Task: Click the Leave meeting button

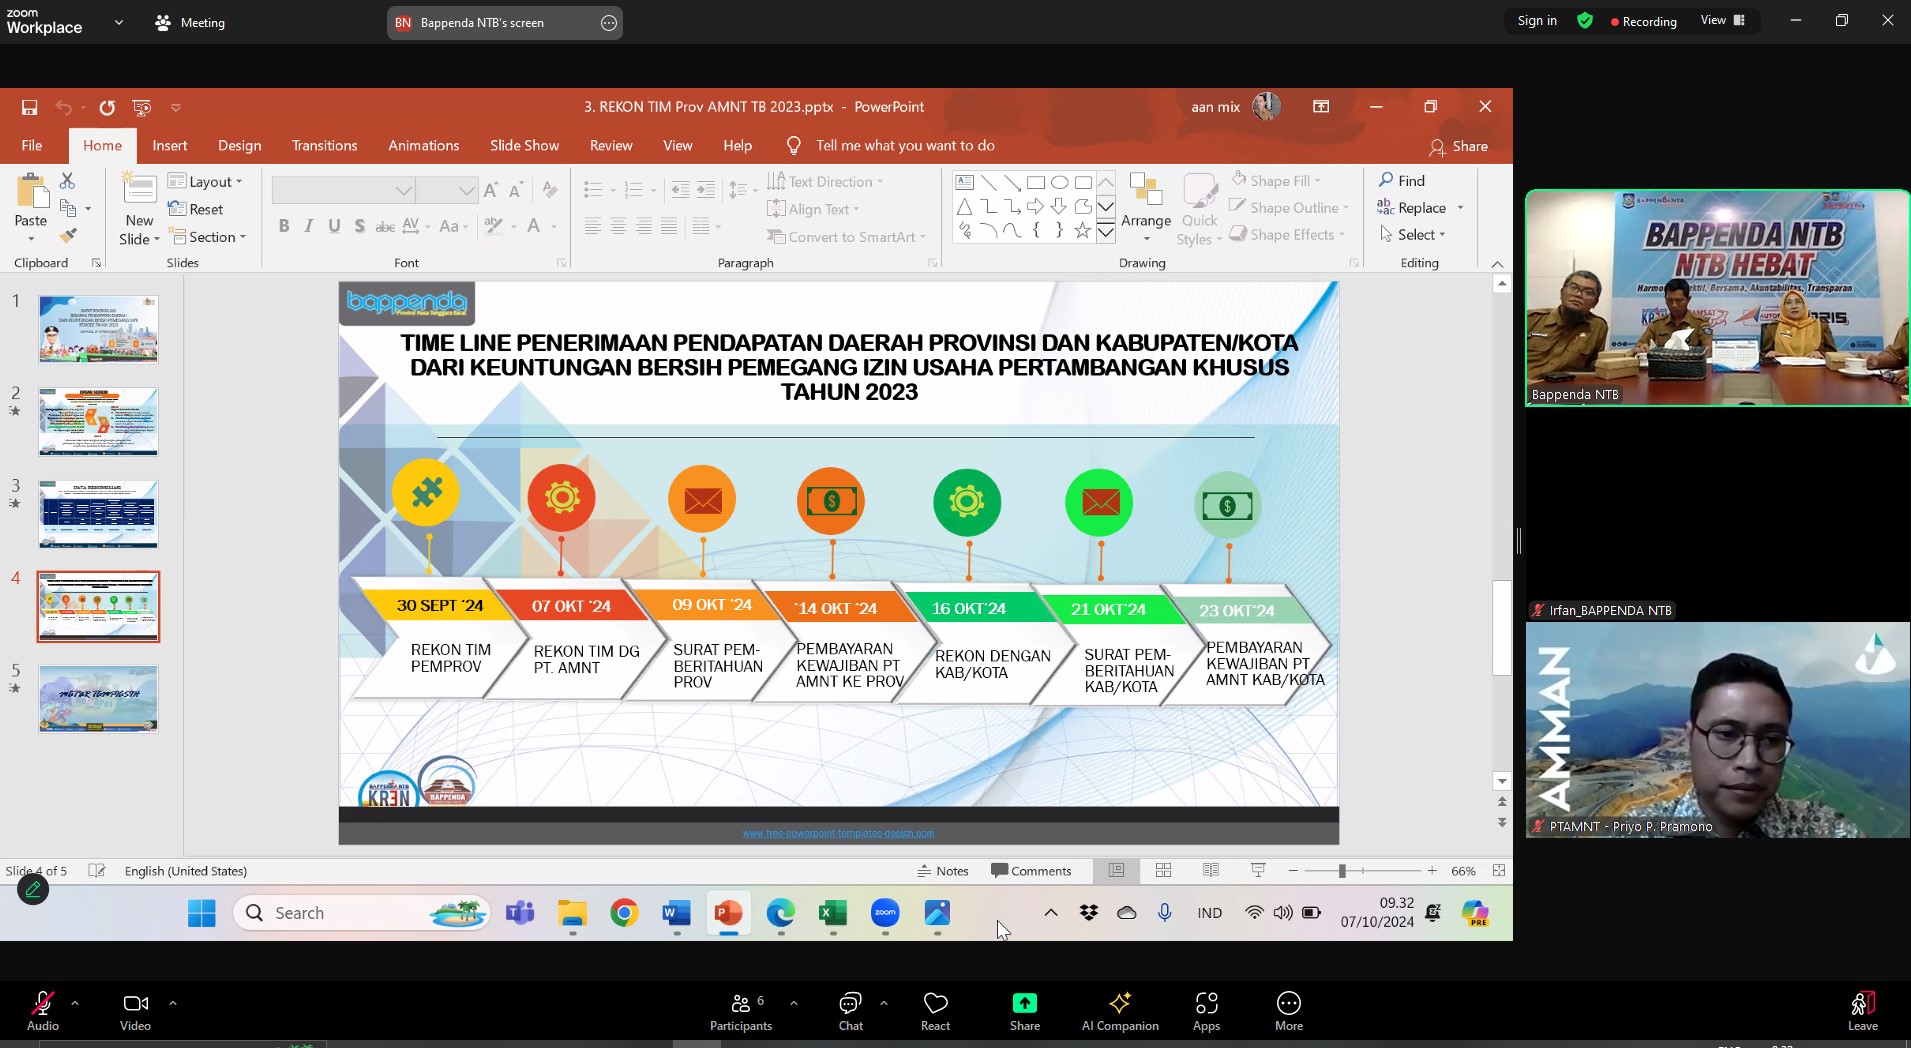Action: tap(1862, 1010)
